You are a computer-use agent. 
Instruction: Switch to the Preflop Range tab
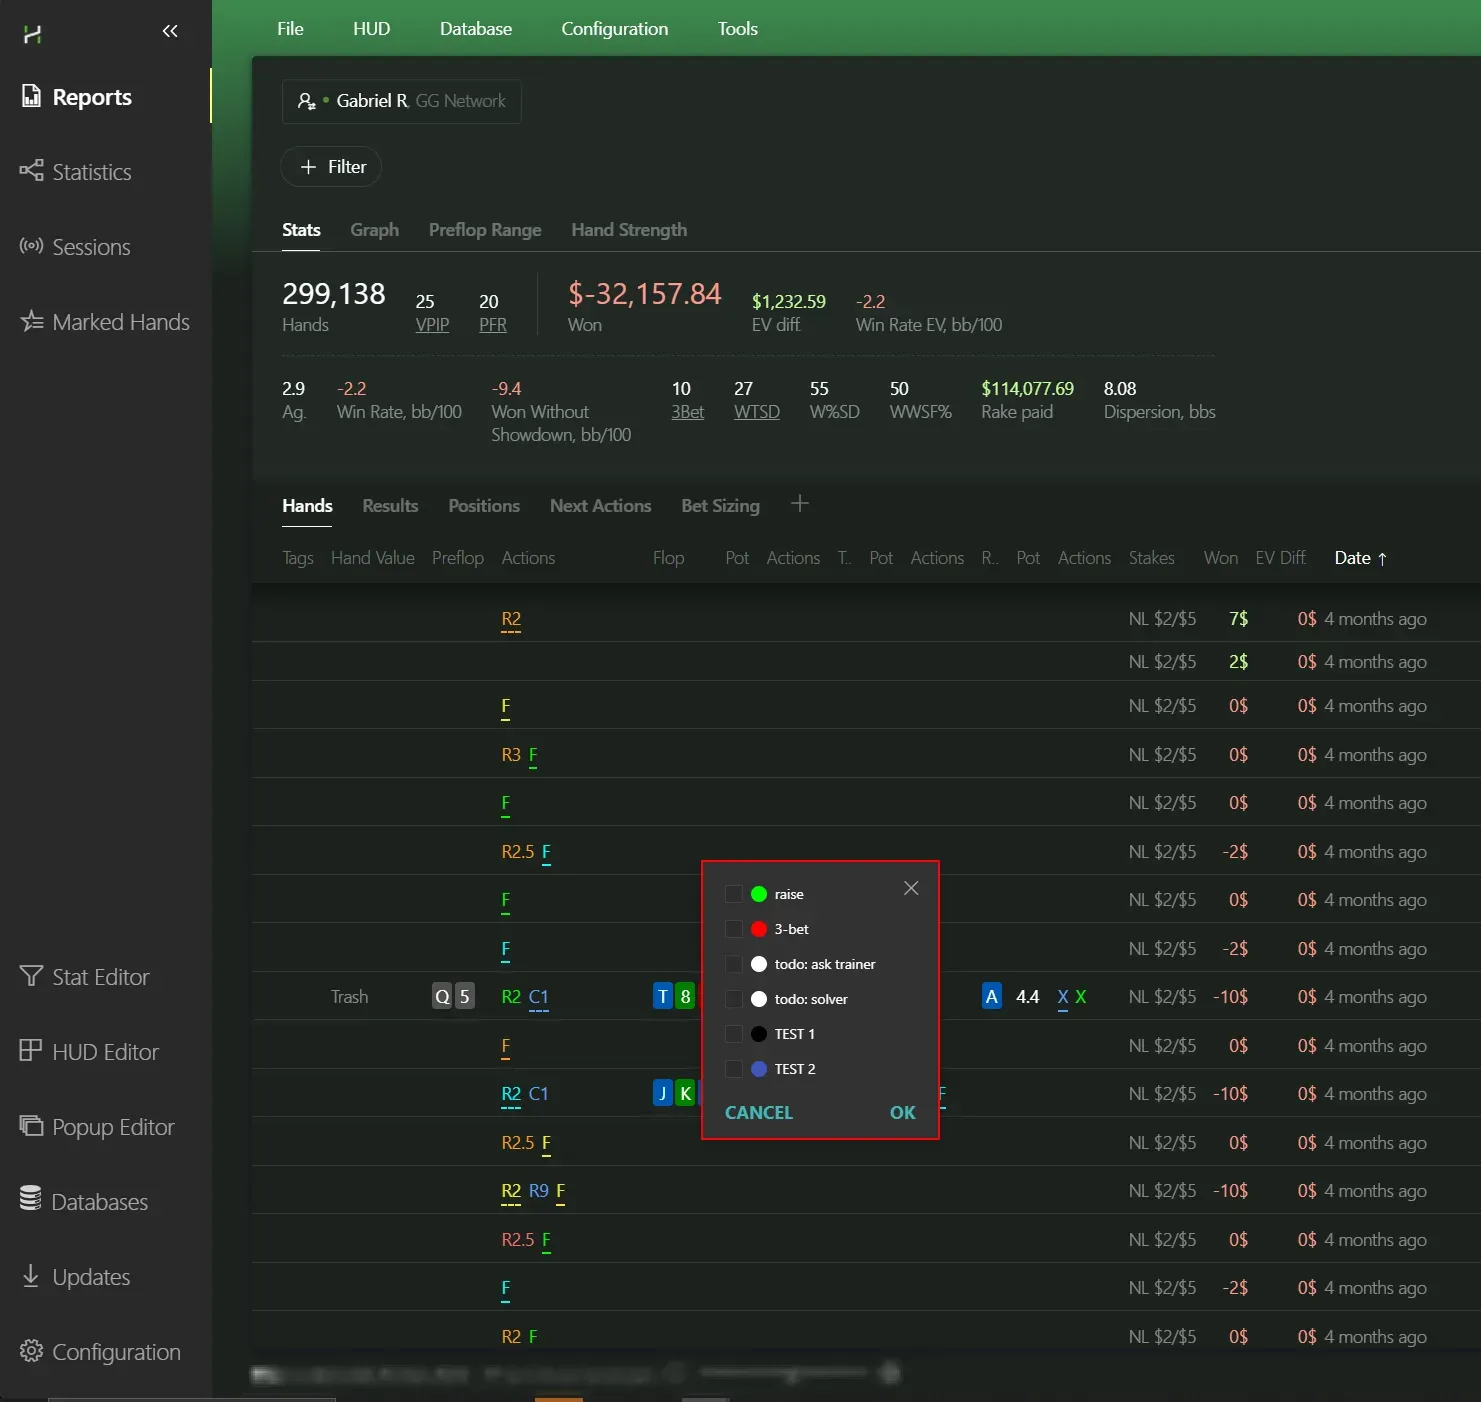[x=484, y=230]
